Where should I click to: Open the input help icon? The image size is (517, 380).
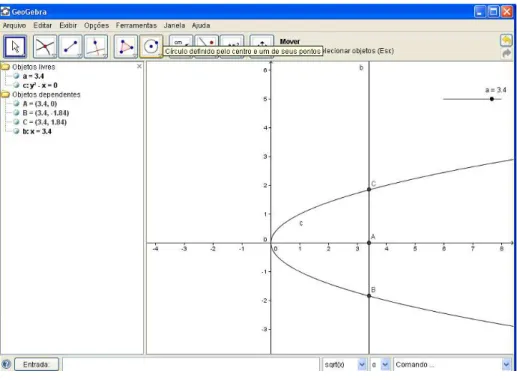coord(6,364)
